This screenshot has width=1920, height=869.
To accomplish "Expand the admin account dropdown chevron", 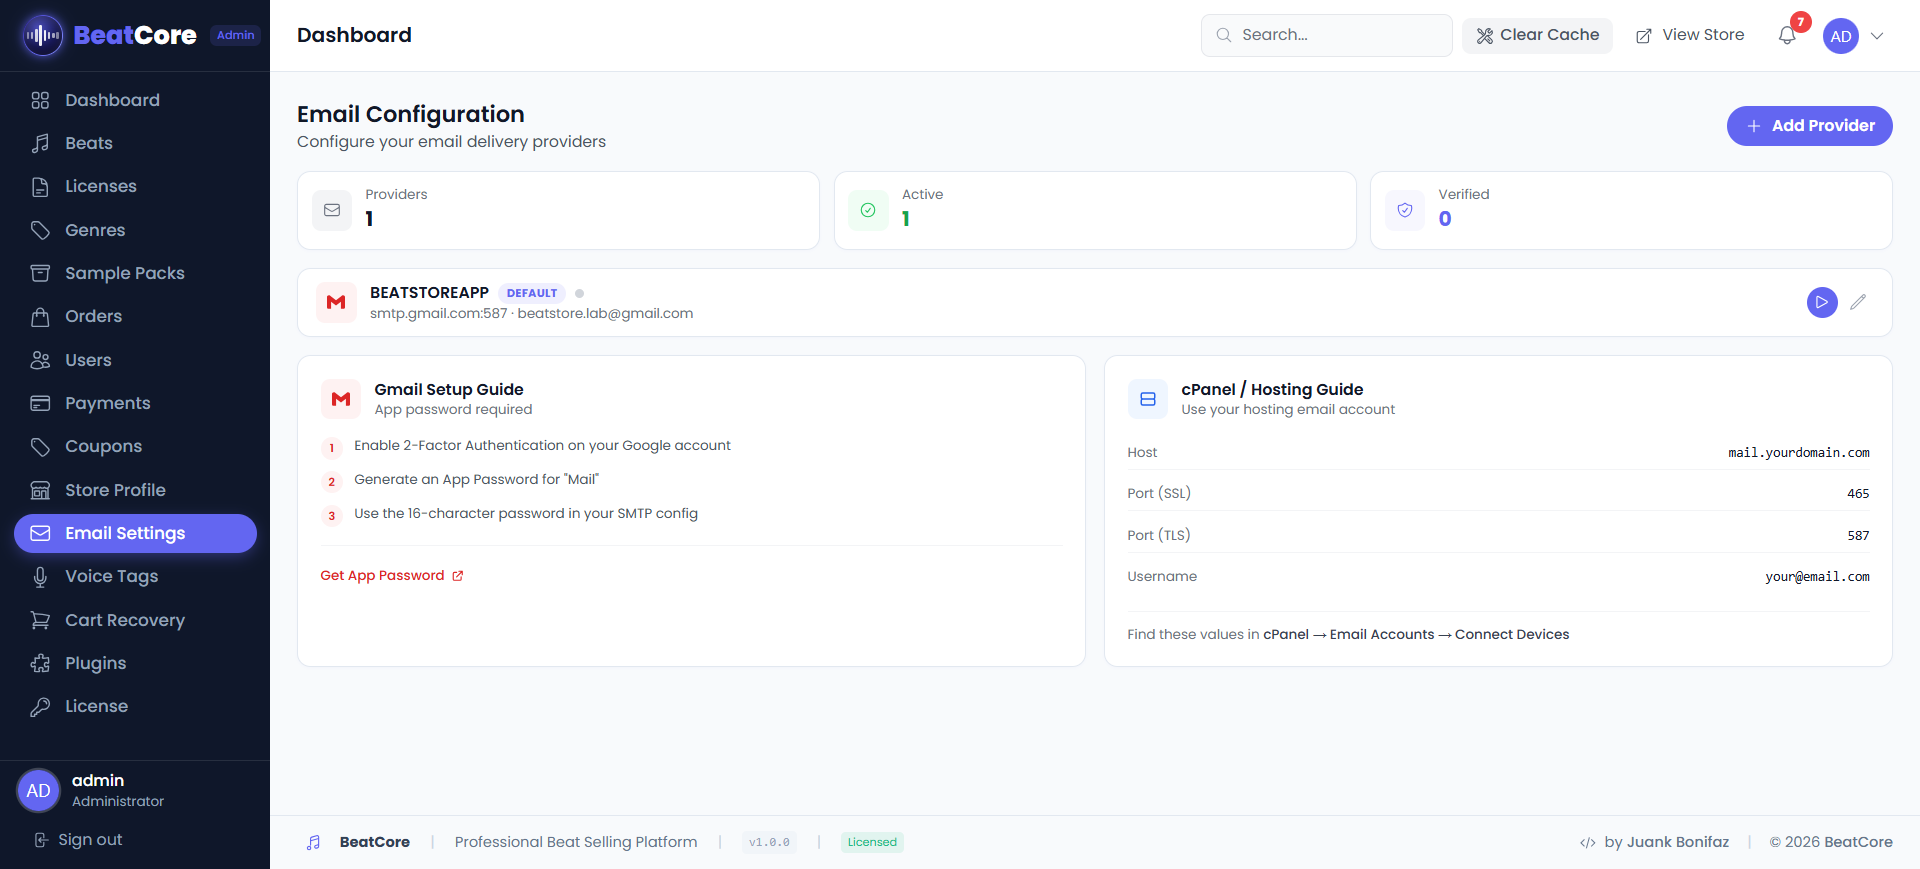I will pos(1877,36).
